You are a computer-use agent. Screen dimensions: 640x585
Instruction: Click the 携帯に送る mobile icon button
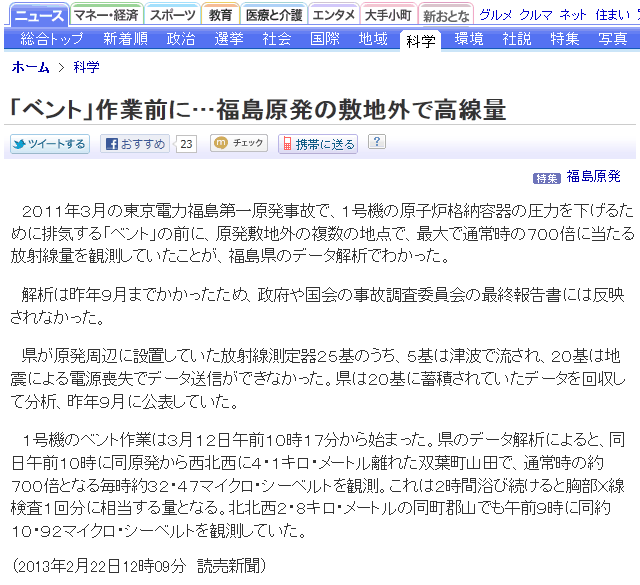point(318,144)
